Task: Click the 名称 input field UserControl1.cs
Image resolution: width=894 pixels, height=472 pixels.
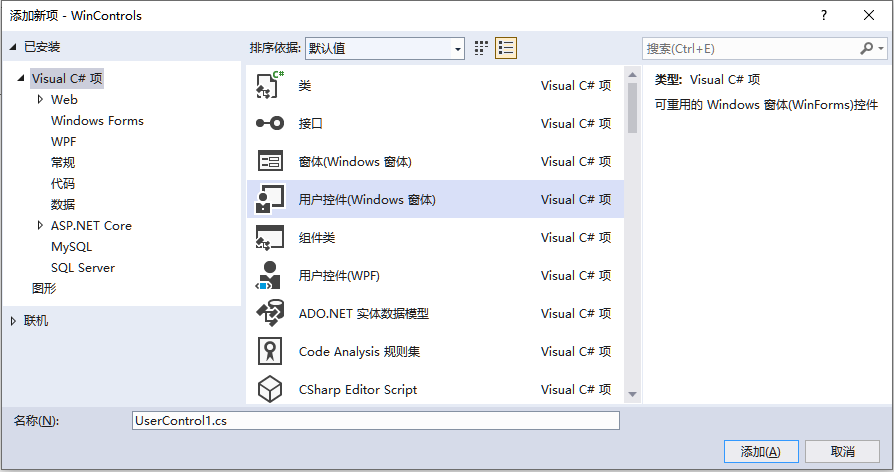Action: [376, 421]
